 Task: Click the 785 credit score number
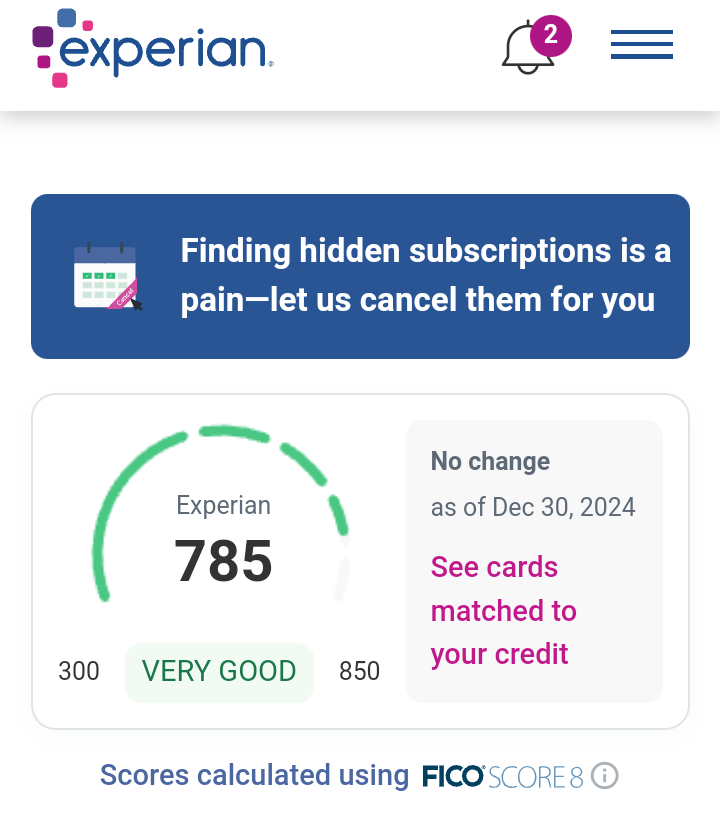[223, 561]
